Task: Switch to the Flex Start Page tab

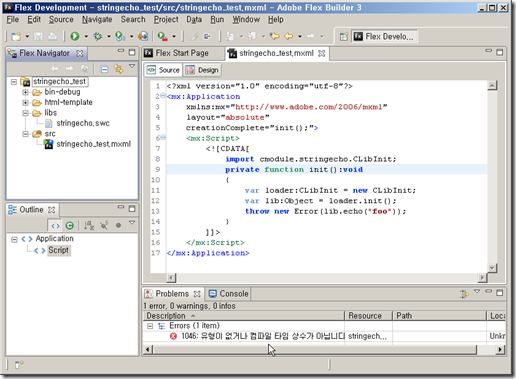Action: point(182,53)
